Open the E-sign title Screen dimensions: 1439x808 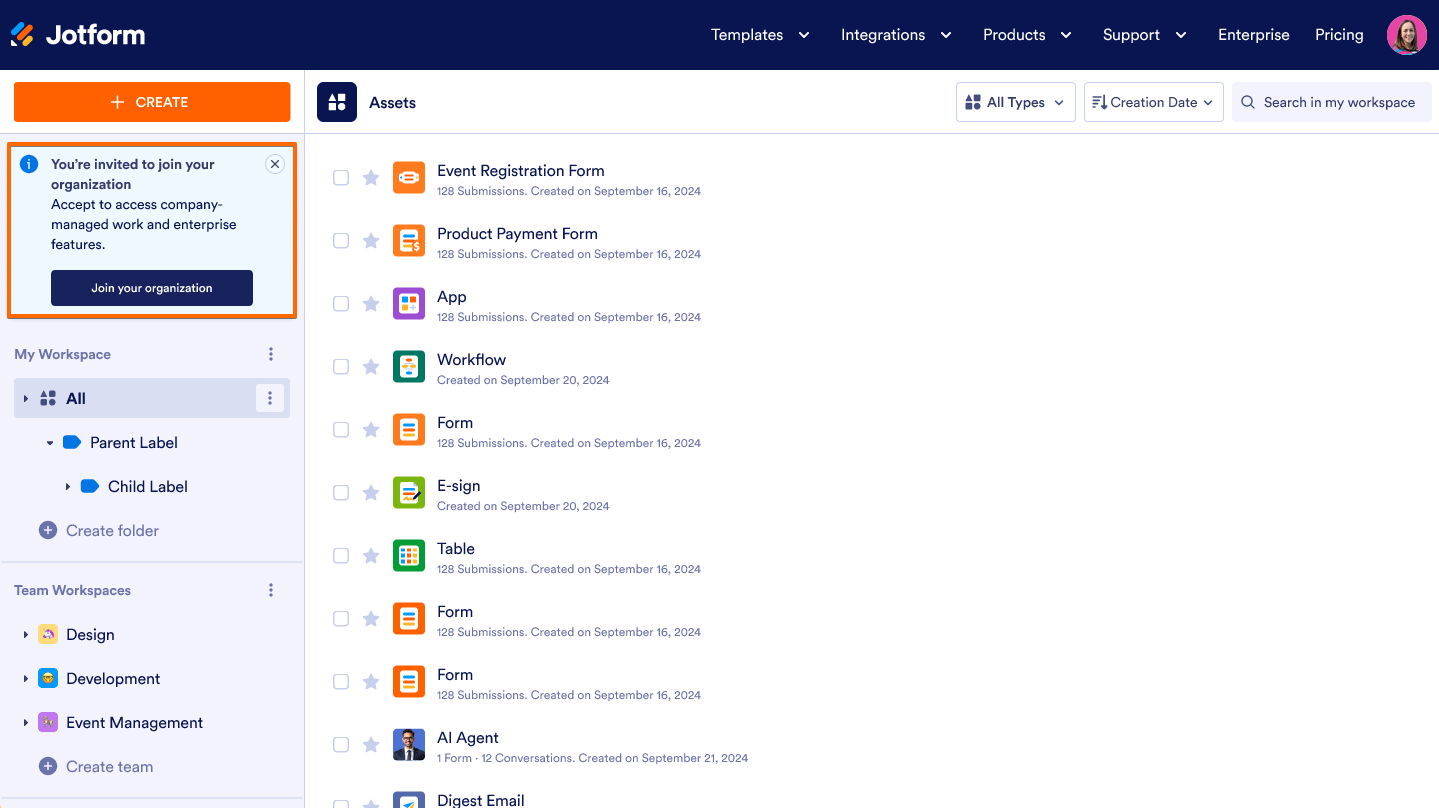[459, 486]
